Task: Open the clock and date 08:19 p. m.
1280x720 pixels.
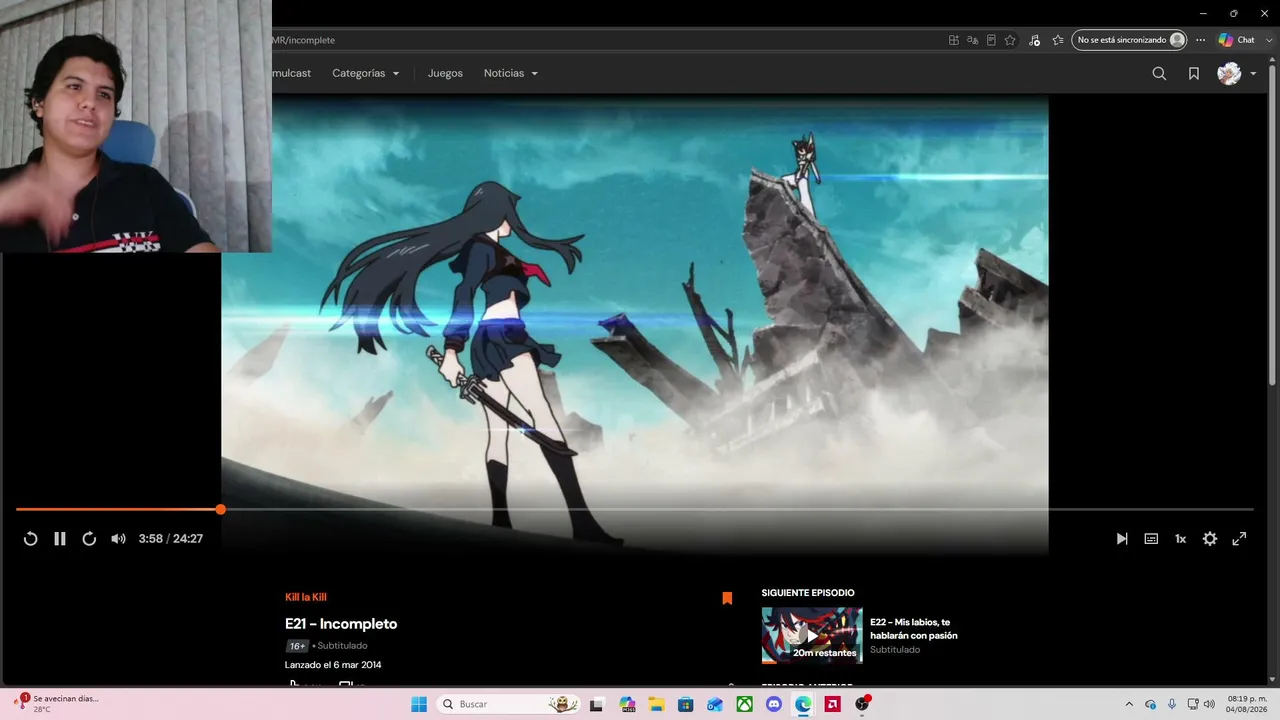Action: (1247, 704)
